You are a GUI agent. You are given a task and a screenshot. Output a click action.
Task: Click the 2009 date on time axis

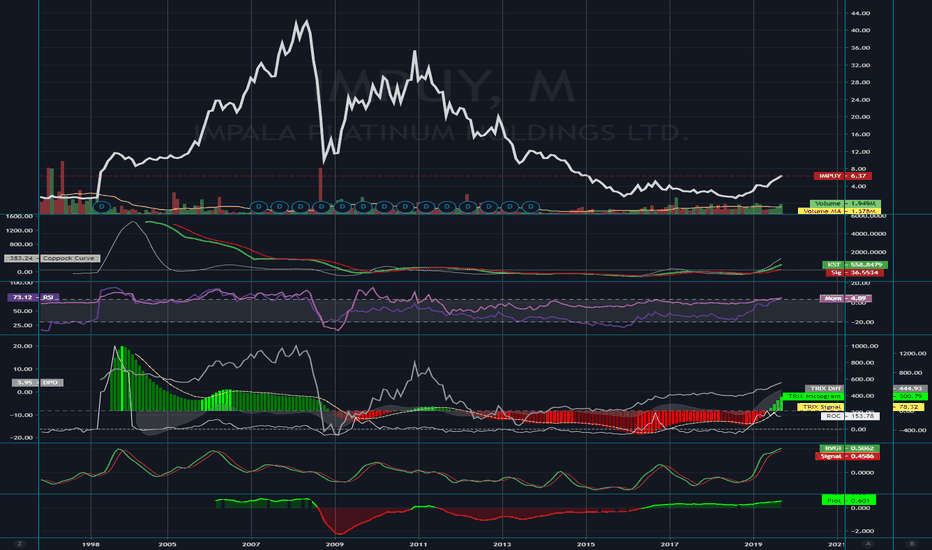click(335, 544)
